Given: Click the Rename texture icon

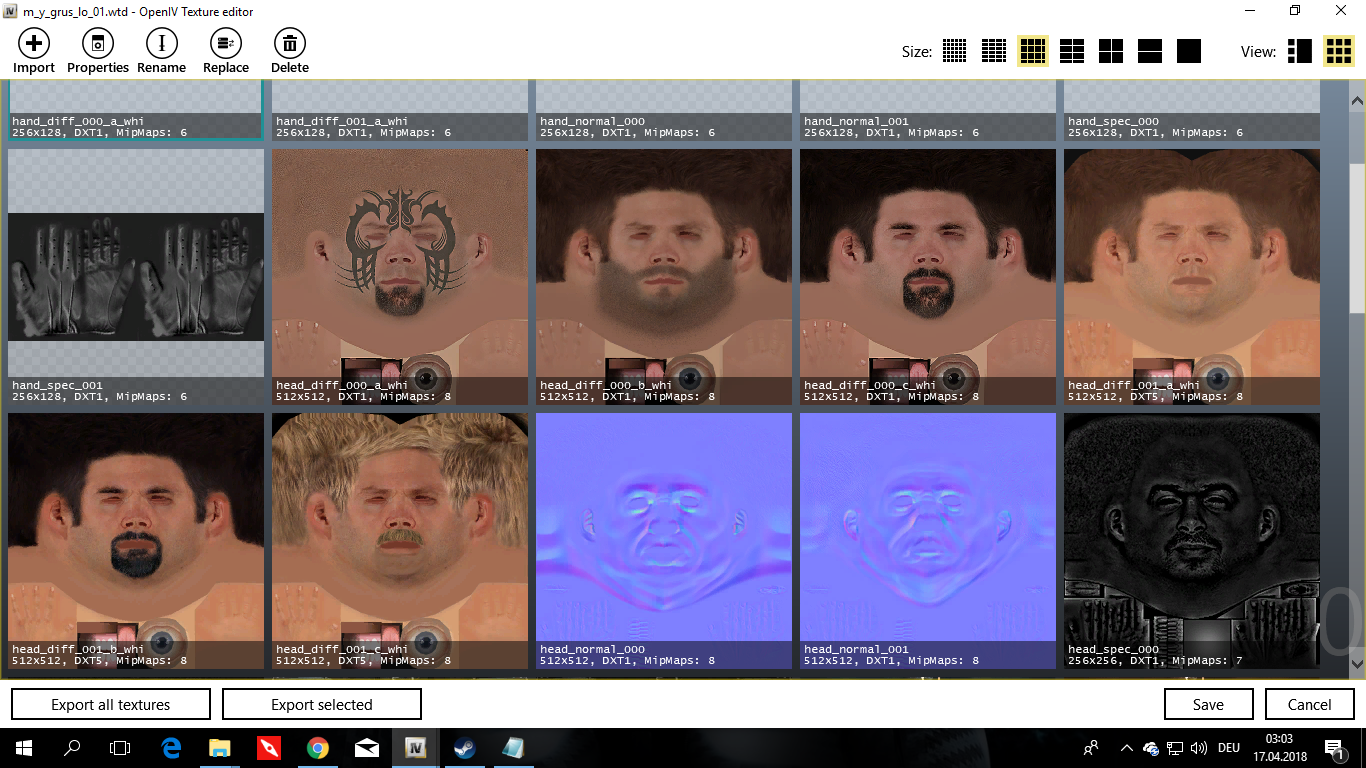Looking at the screenshot, I should tap(161, 44).
